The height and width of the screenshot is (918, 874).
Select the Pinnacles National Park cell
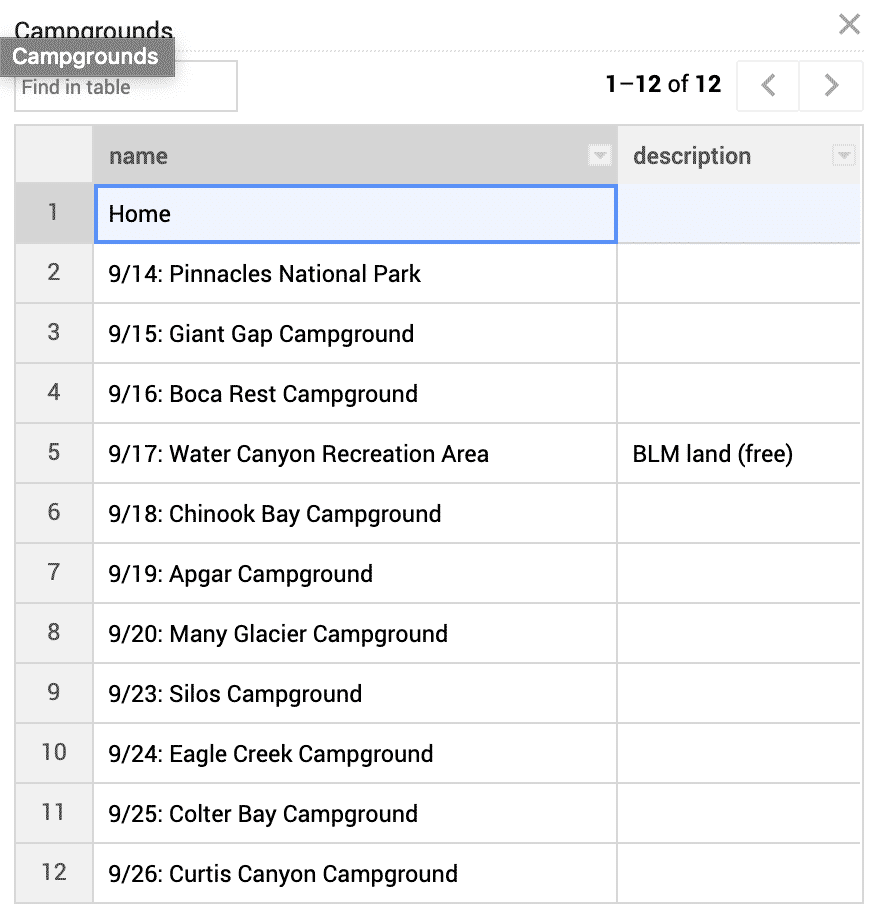(x=355, y=274)
